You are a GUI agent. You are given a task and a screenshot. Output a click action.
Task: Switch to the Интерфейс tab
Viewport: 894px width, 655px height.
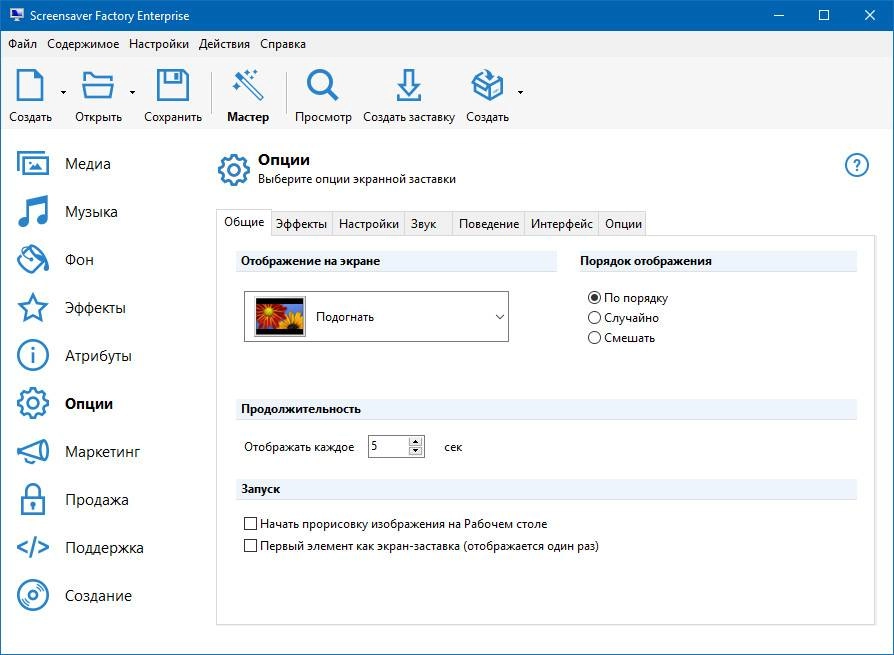point(562,224)
